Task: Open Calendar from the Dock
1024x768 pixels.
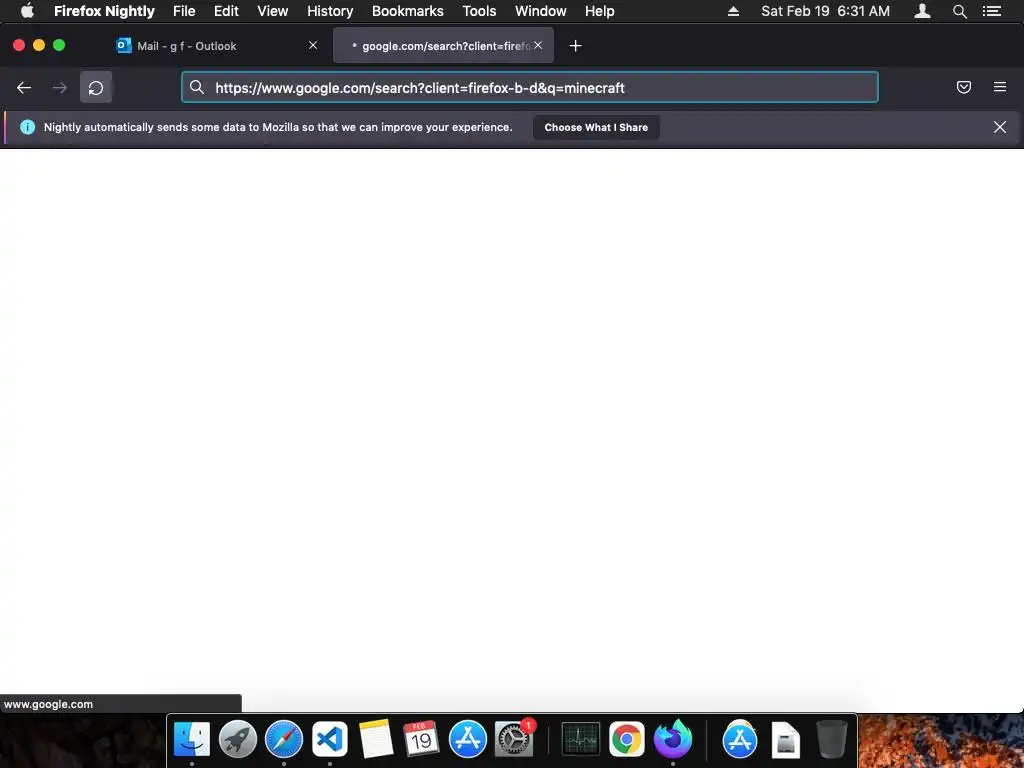Action: (x=421, y=739)
